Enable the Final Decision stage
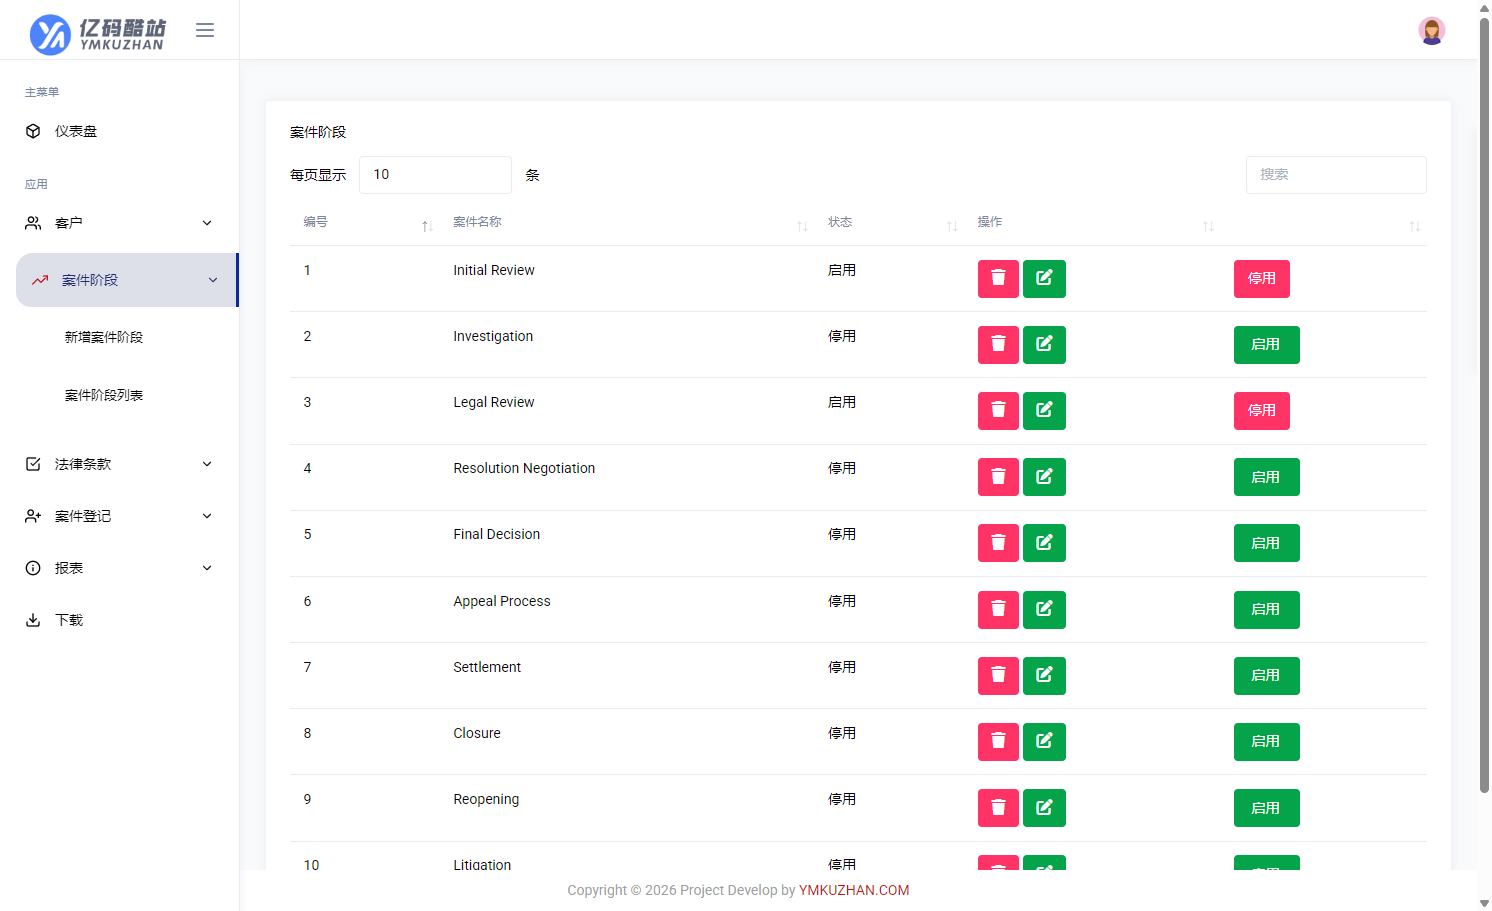 (x=1267, y=543)
